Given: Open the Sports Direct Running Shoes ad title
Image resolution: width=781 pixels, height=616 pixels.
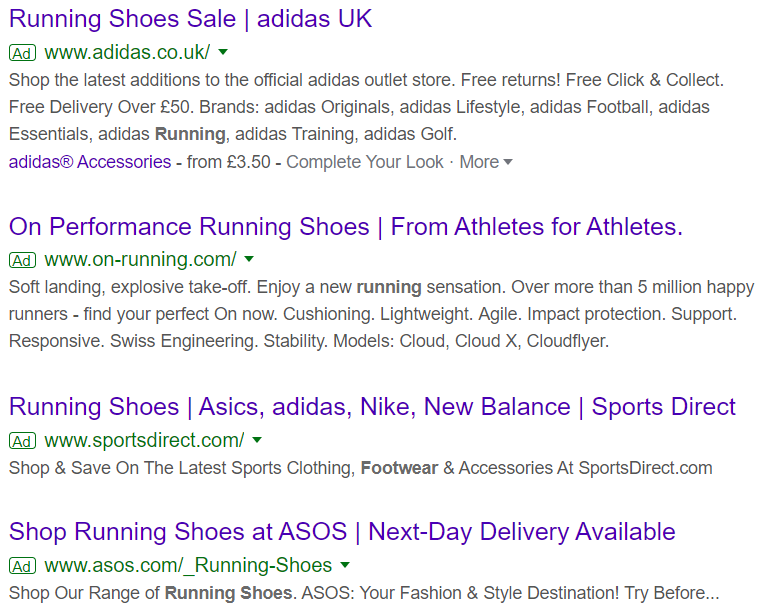Looking at the screenshot, I should pos(372,407).
